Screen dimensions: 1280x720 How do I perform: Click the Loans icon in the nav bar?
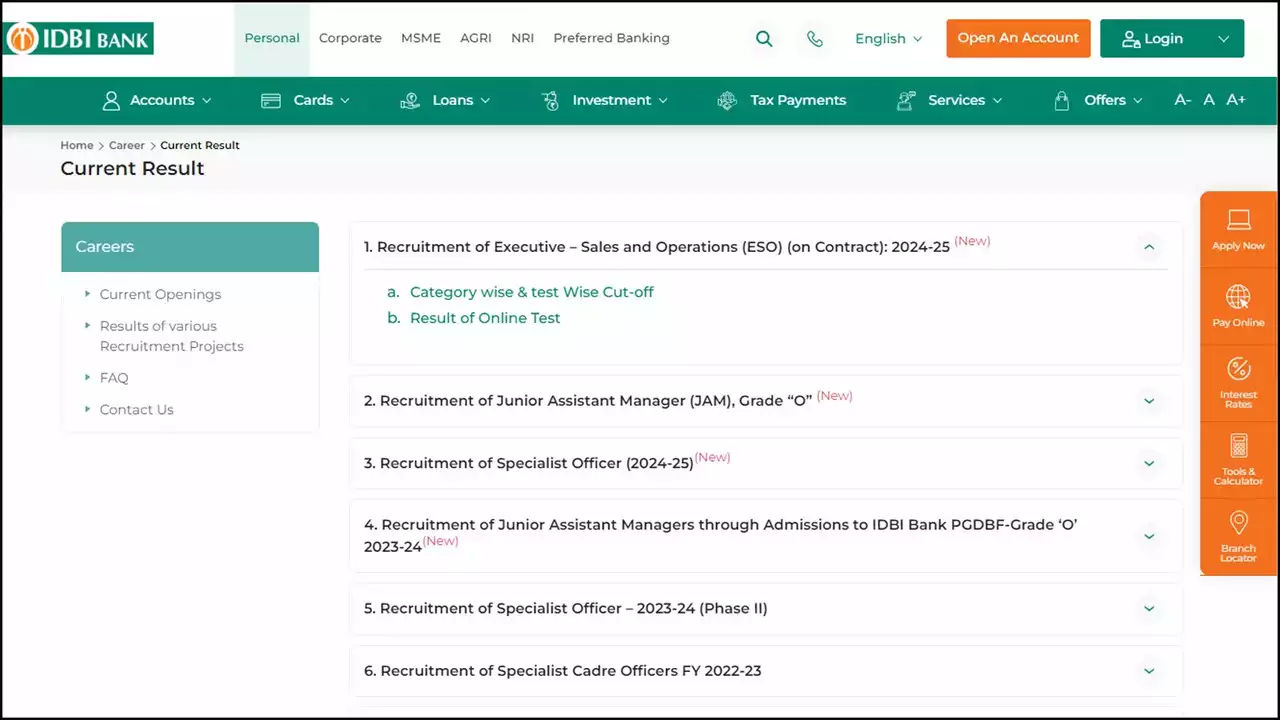tap(409, 100)
